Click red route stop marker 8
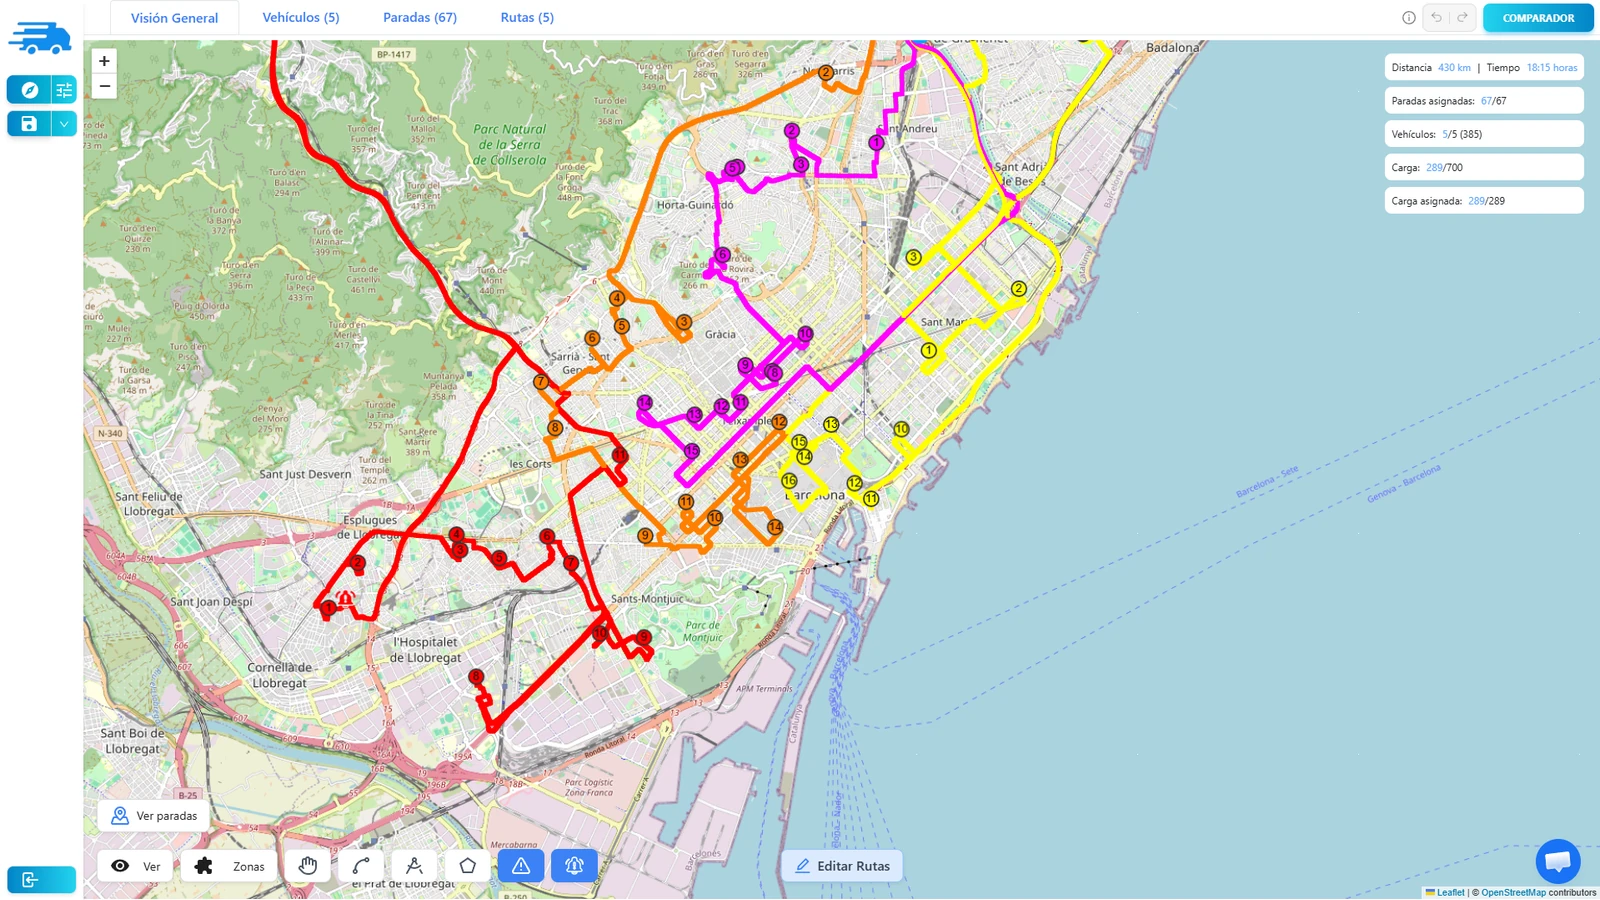This screenshot has height=900, width=1600. coord(476,677)
